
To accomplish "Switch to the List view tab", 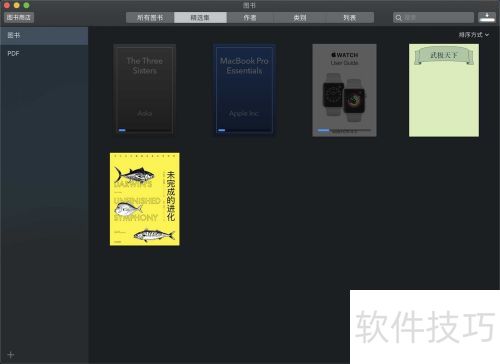I will [350, 18].
